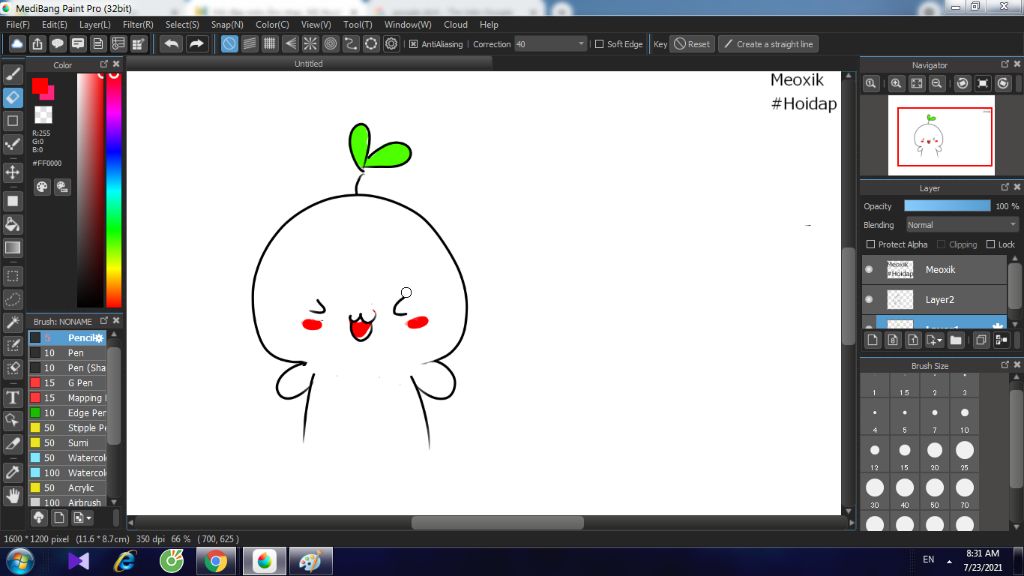Viewport: 1024px width, 576px height.
Task: Switch to the Untitled canvas tab
Action: point(308,63)
